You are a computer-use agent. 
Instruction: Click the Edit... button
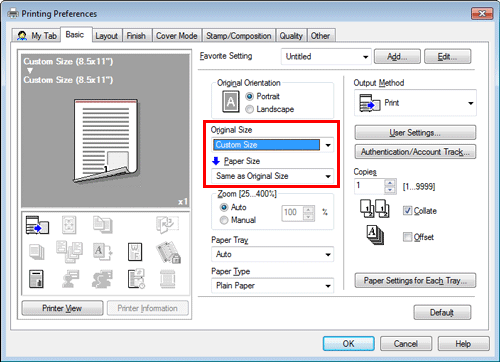(447, 56)
